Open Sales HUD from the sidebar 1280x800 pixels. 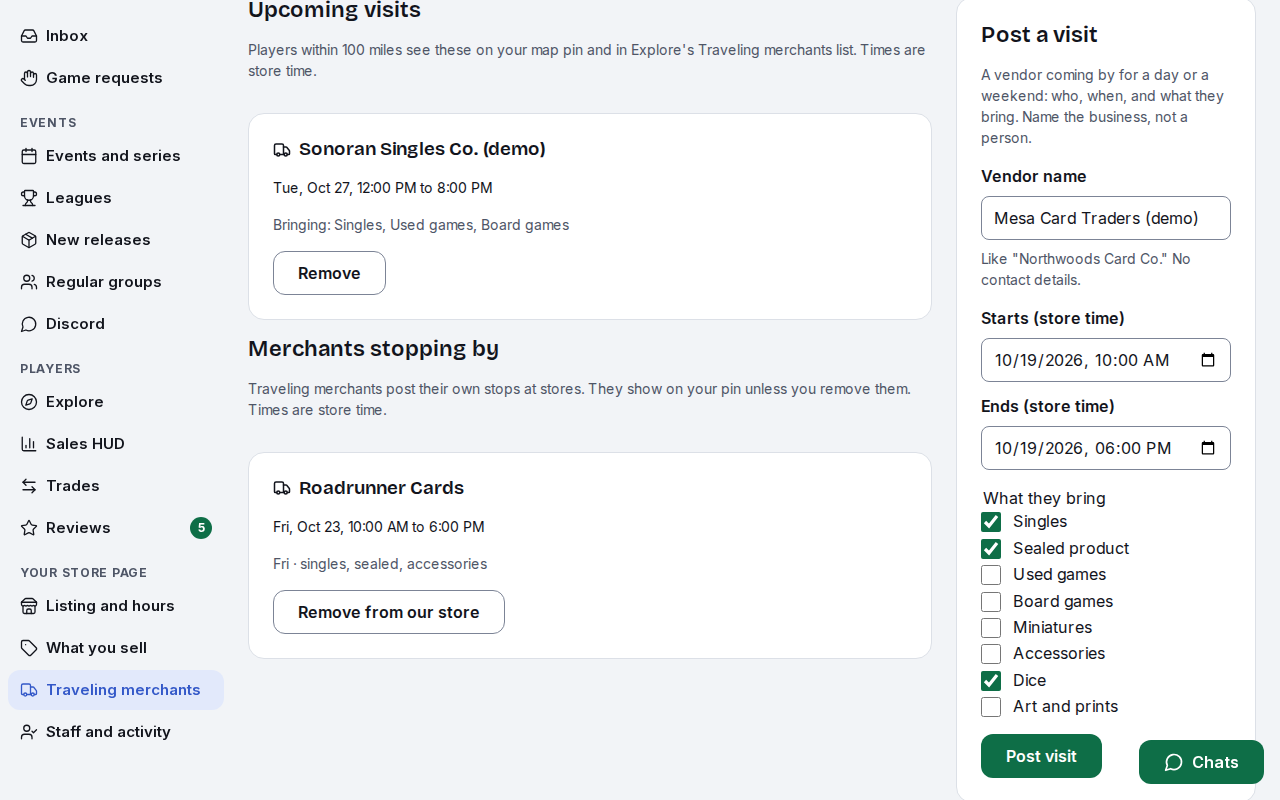[x=116, y=444]
